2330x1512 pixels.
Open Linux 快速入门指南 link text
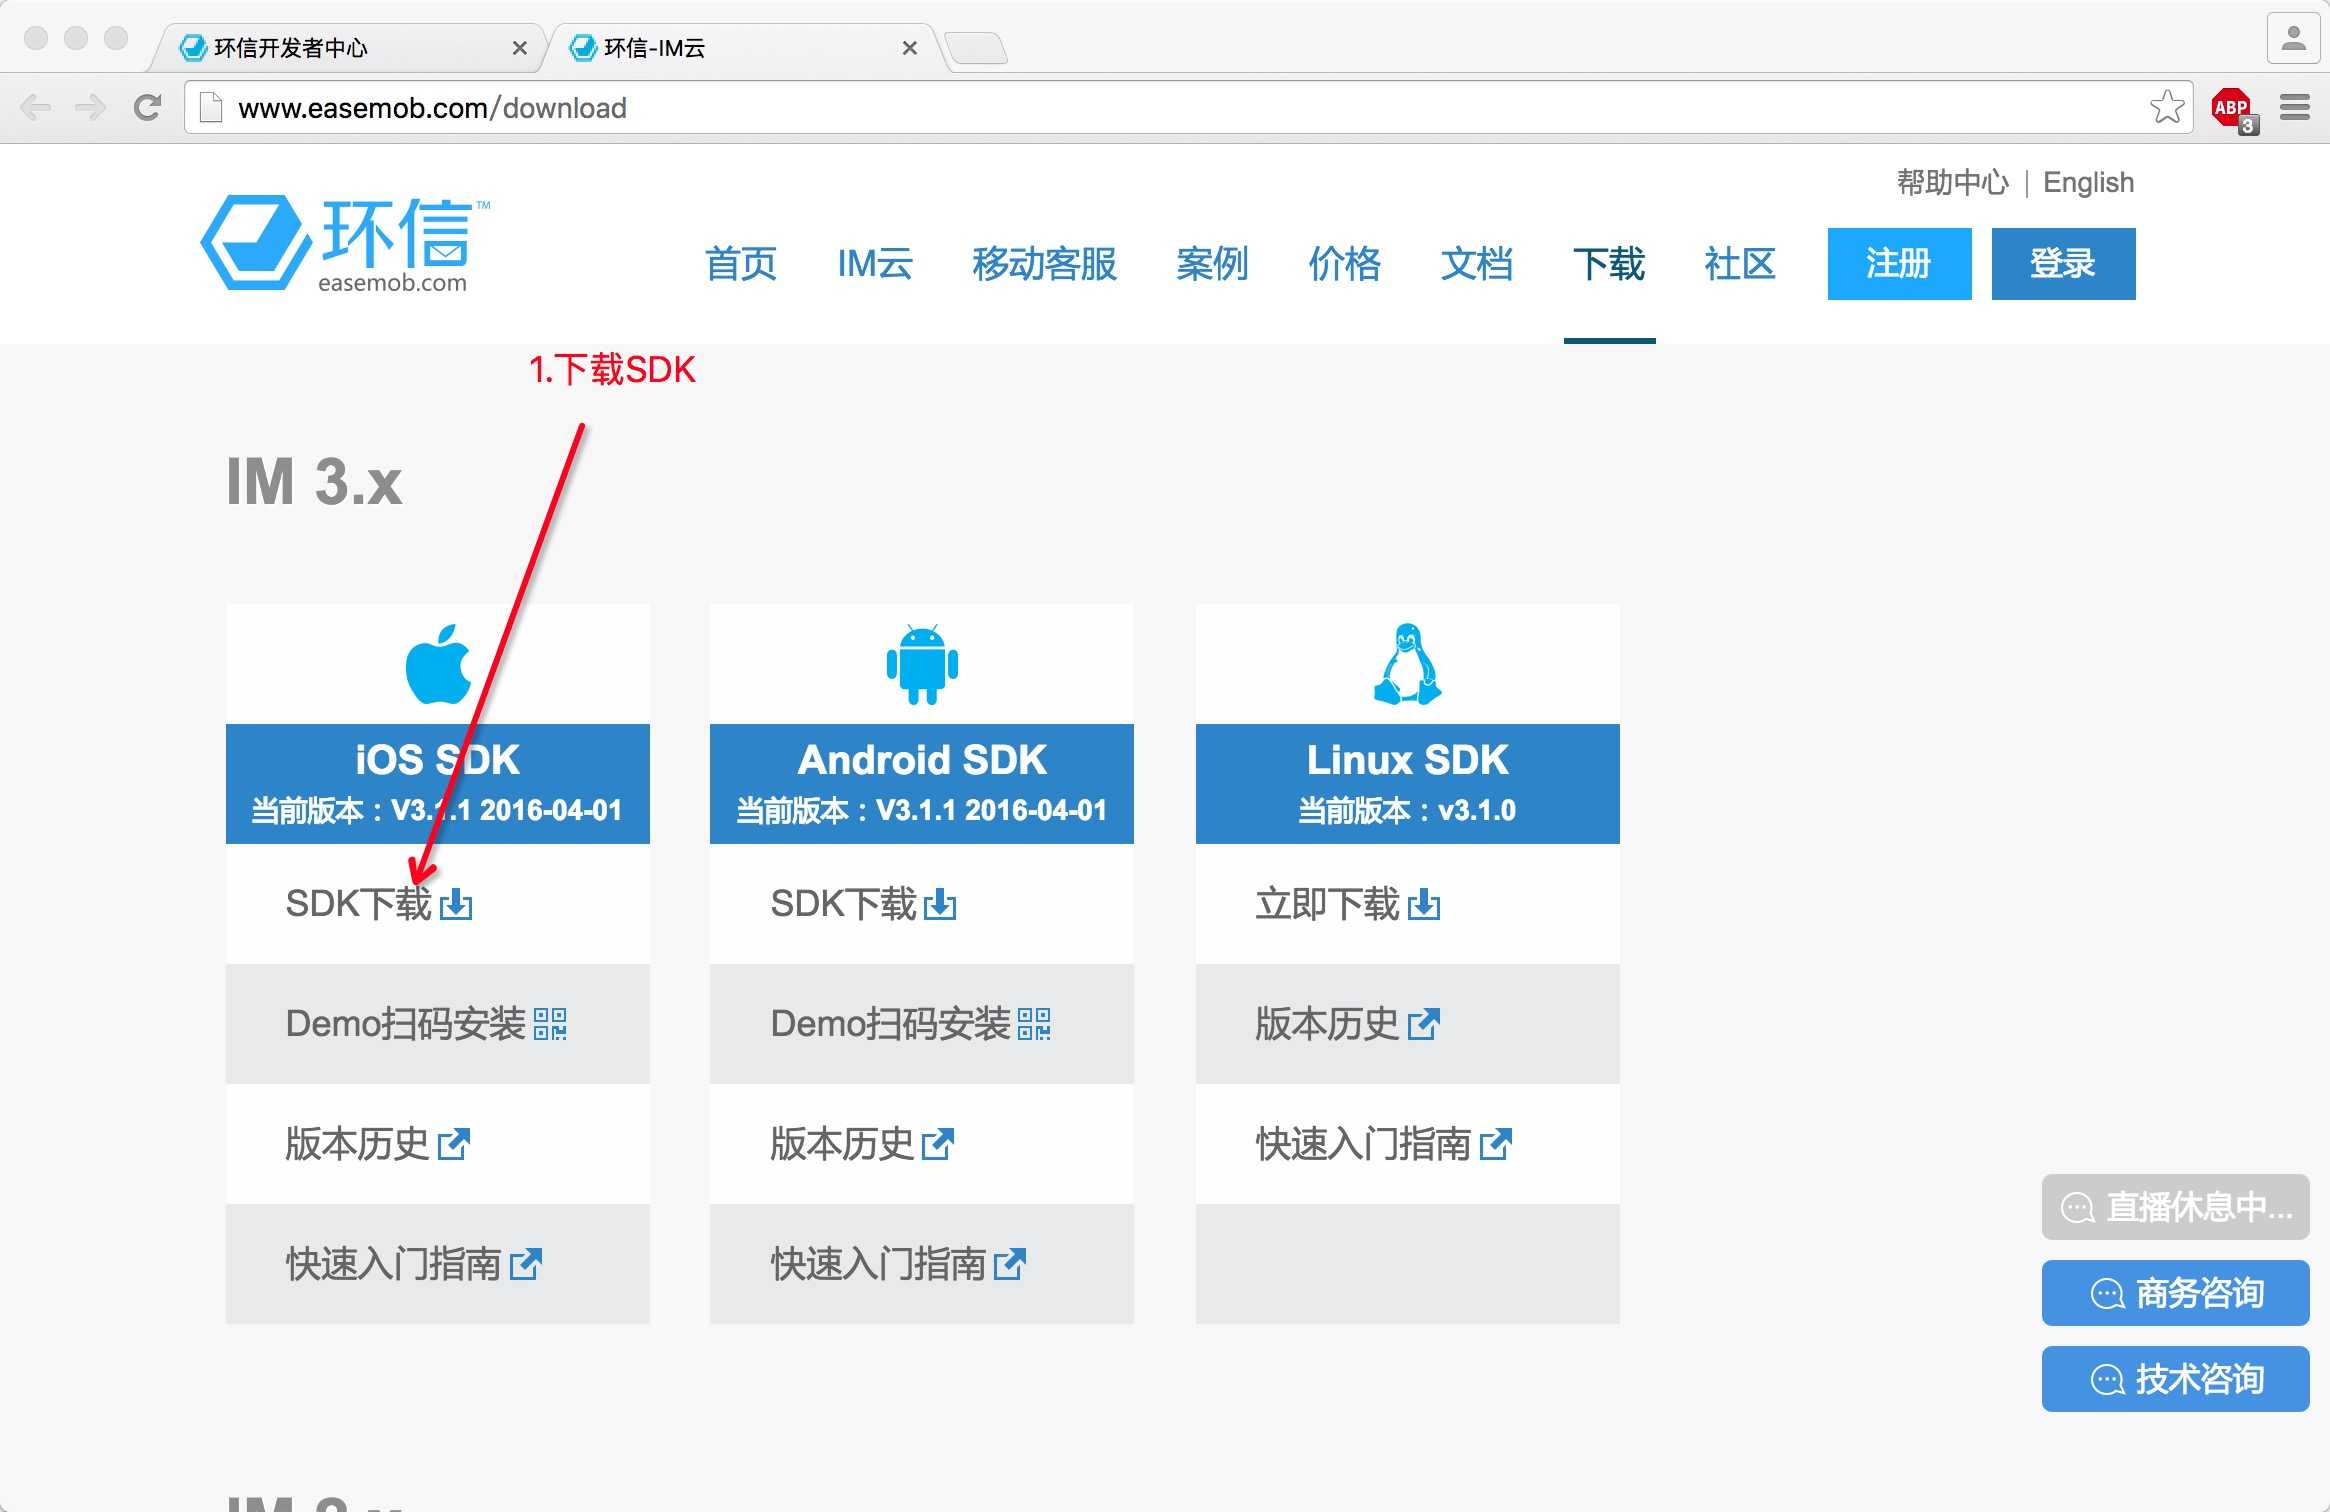click(x=1363, y=1144)
